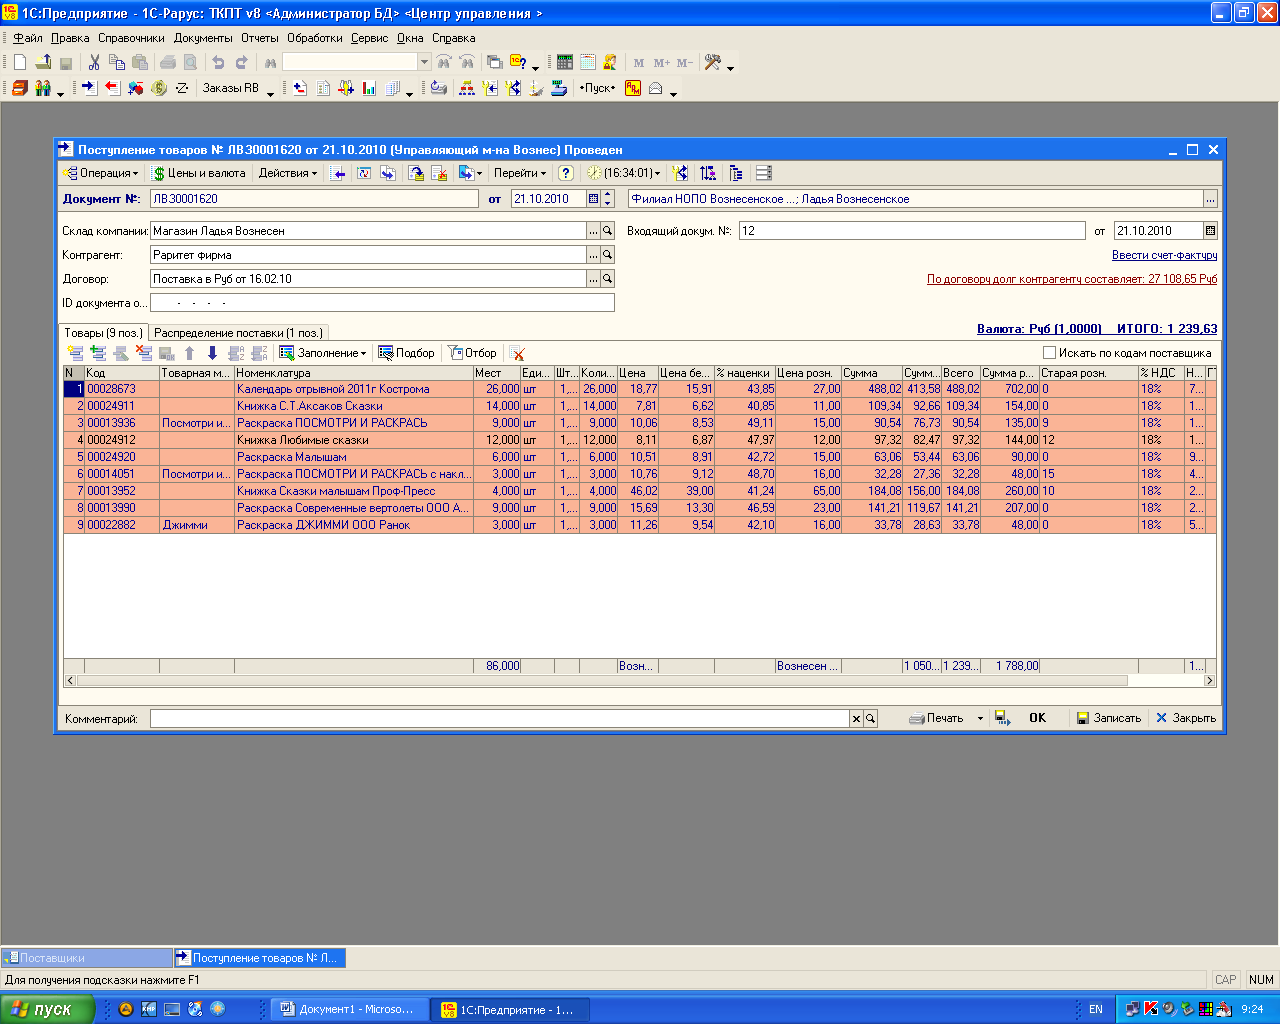The image size is (1280, 1024).
Task: Click the Undo arrow icon
Action: pos(218,62)
